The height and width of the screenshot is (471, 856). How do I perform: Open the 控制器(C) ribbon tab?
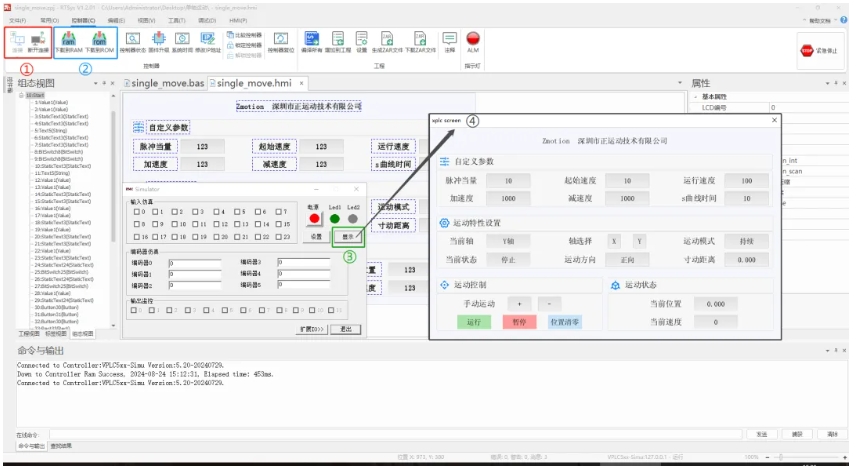[83, 20]
